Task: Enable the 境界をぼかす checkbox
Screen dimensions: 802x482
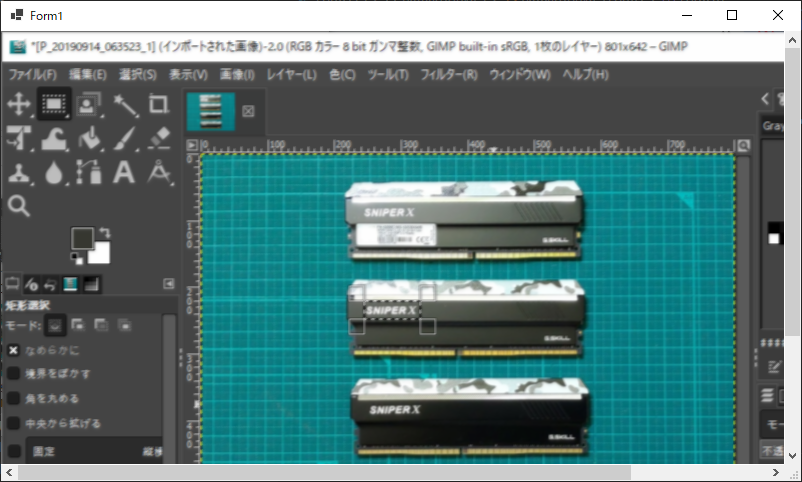Action: click(x=13, y=374)
